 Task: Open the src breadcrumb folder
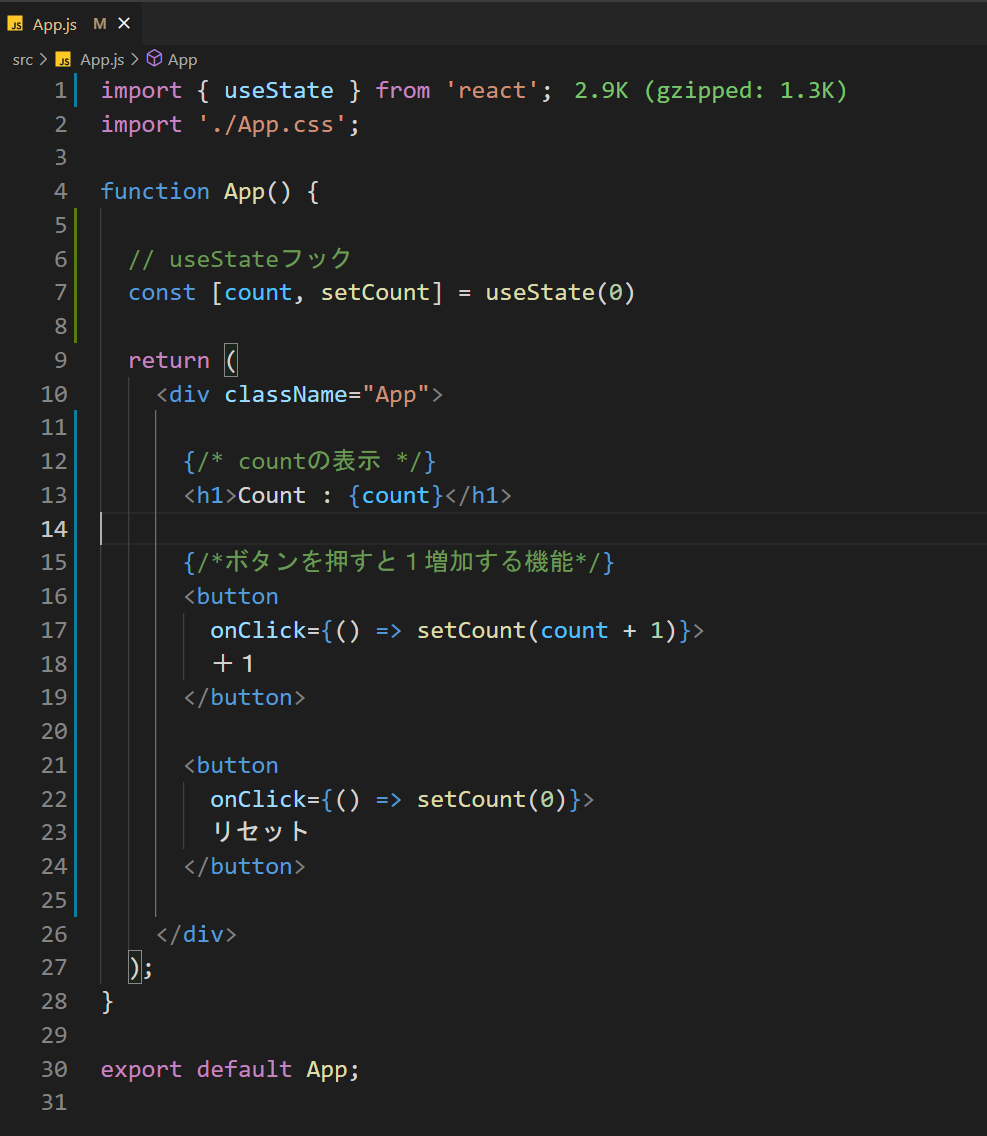[x=22, y=59]
